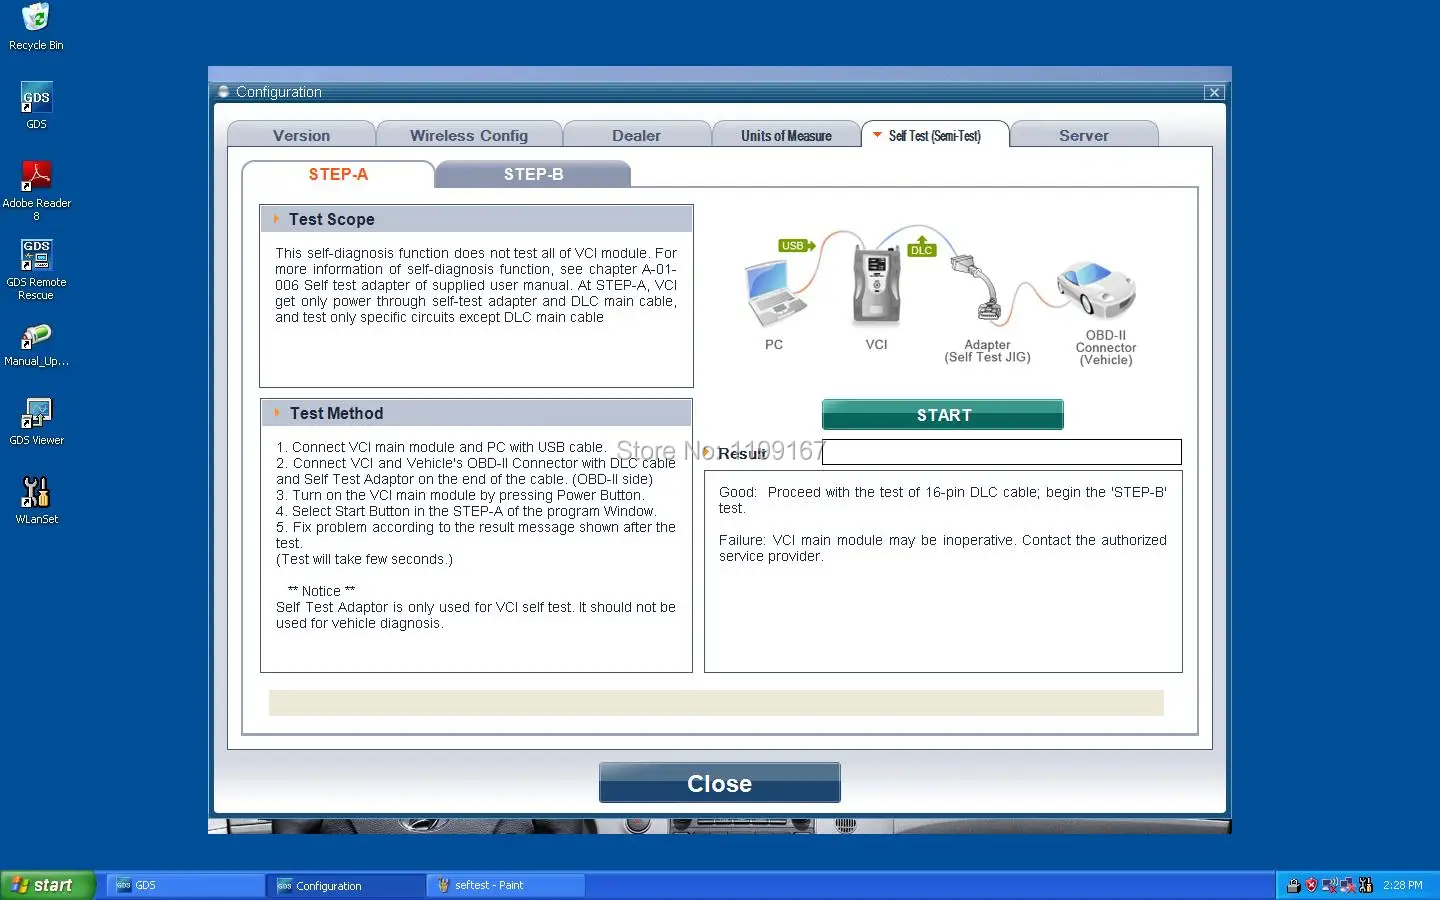The height and width of the screenshot is (900, 1440).
Task: Open Adobe Reader 8
Action: pyautogui.click(x=38, y=176)
